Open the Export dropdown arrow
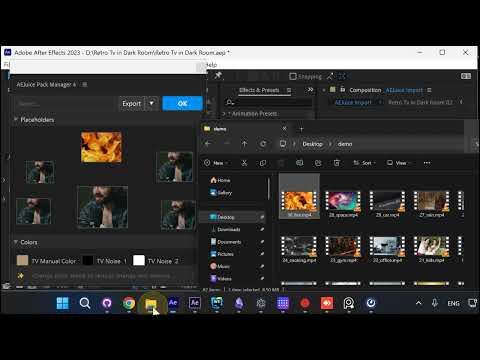The height and width of the screenshot is (360, 480). pyautogui.click(x=151, y=103)
